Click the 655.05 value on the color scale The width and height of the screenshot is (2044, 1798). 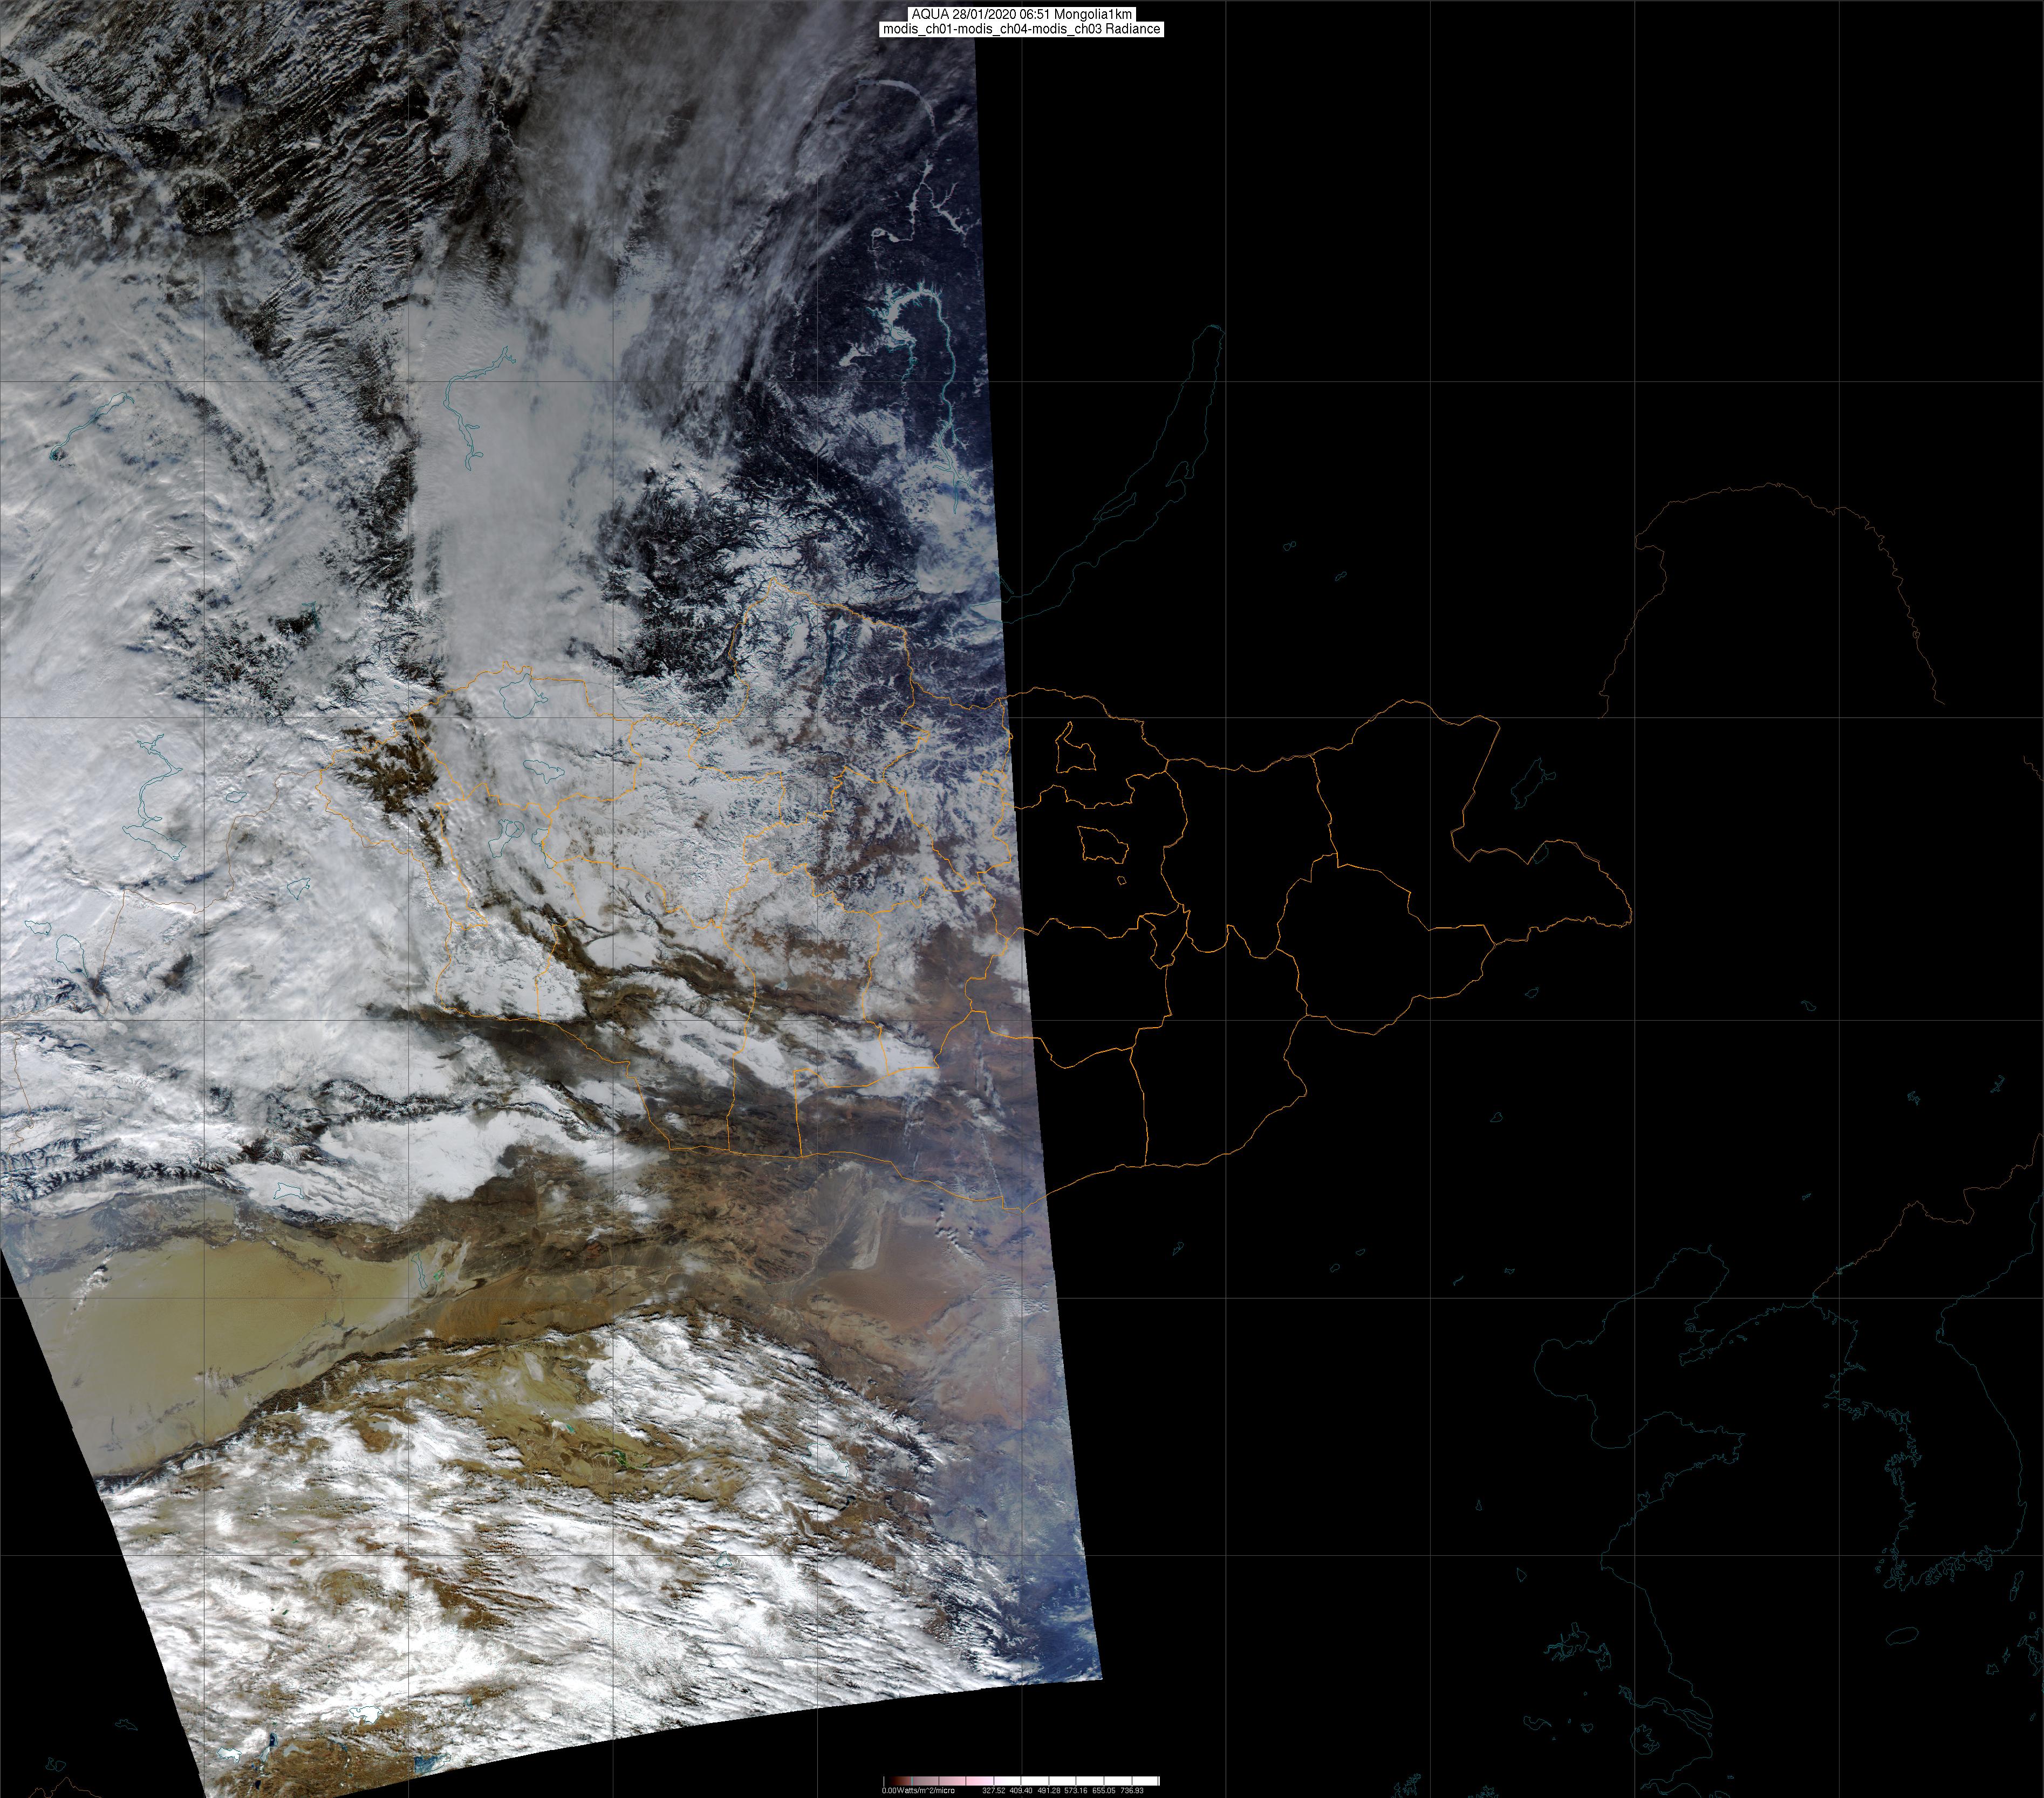tap(1104, 1791)
